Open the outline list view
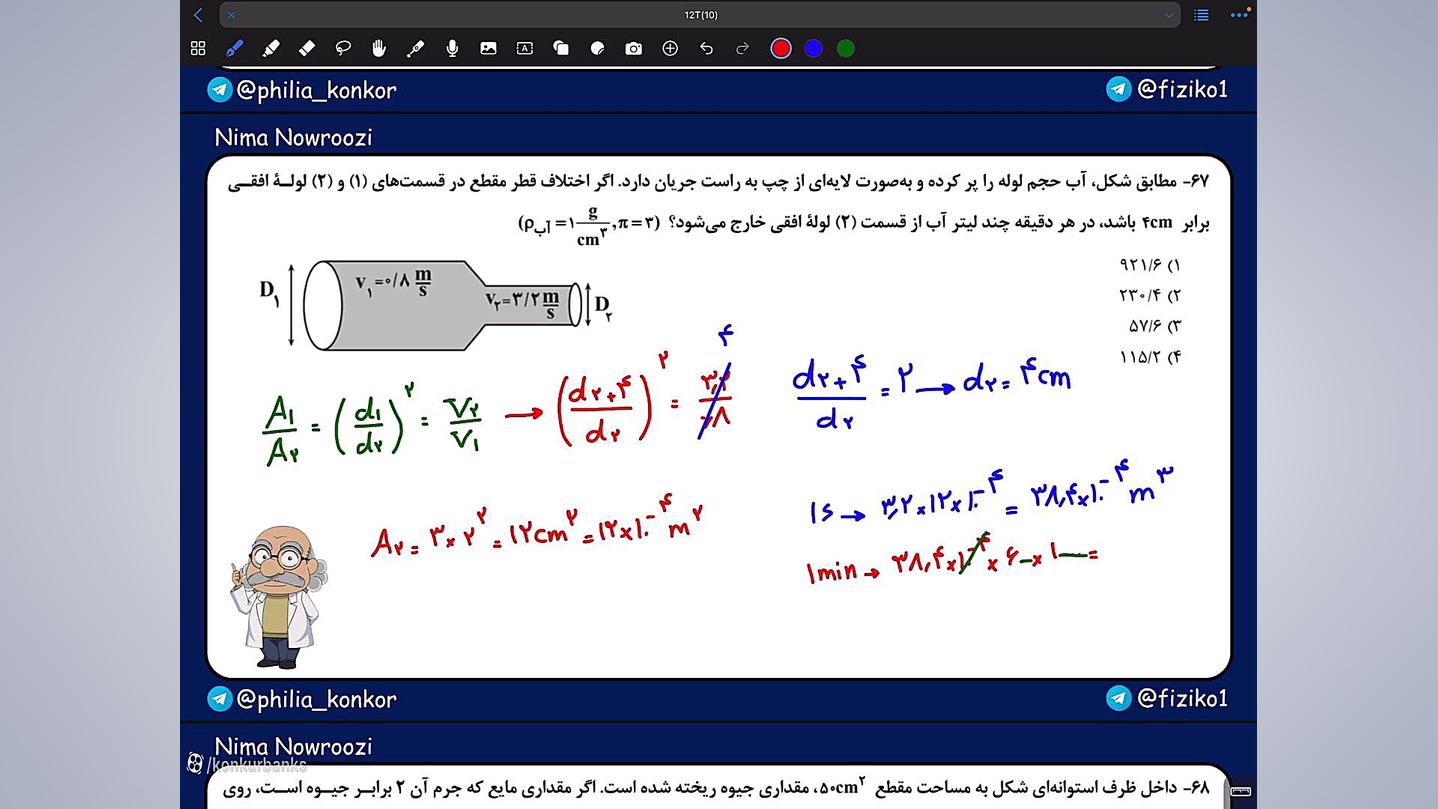This screenshot has height=809, width=1438. (x=1201, y=15)
